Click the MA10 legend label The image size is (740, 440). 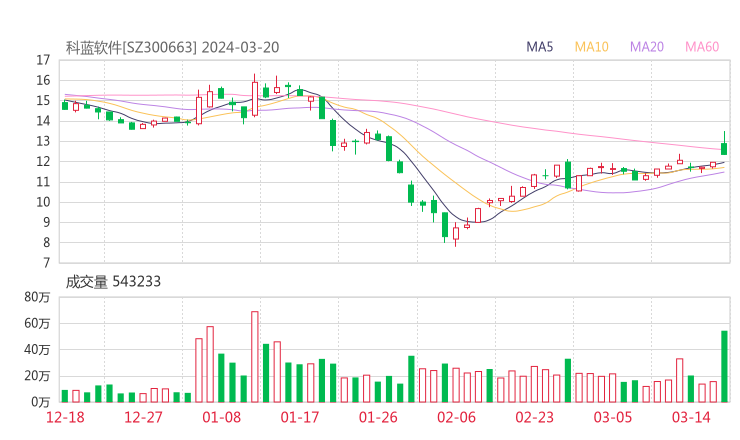[x=591, y=47]
